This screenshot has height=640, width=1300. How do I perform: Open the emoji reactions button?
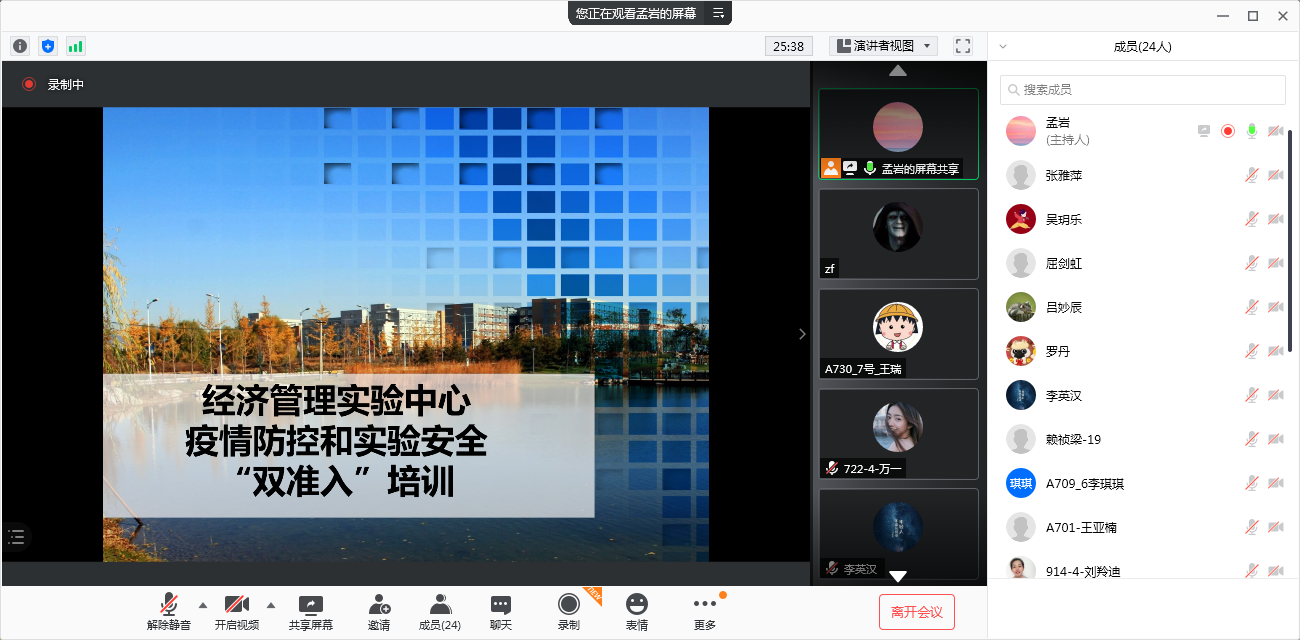(x=637, y=611)
